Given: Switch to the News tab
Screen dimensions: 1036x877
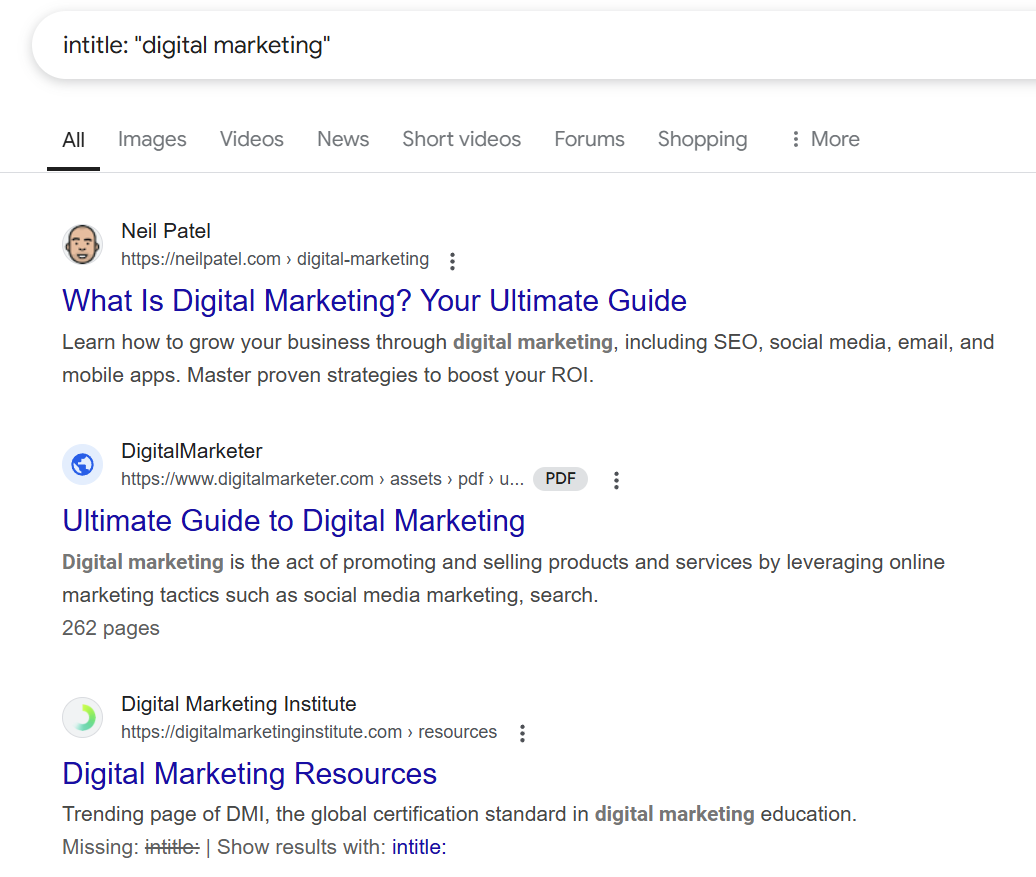Looking at the screenshot, I should 343,139.
